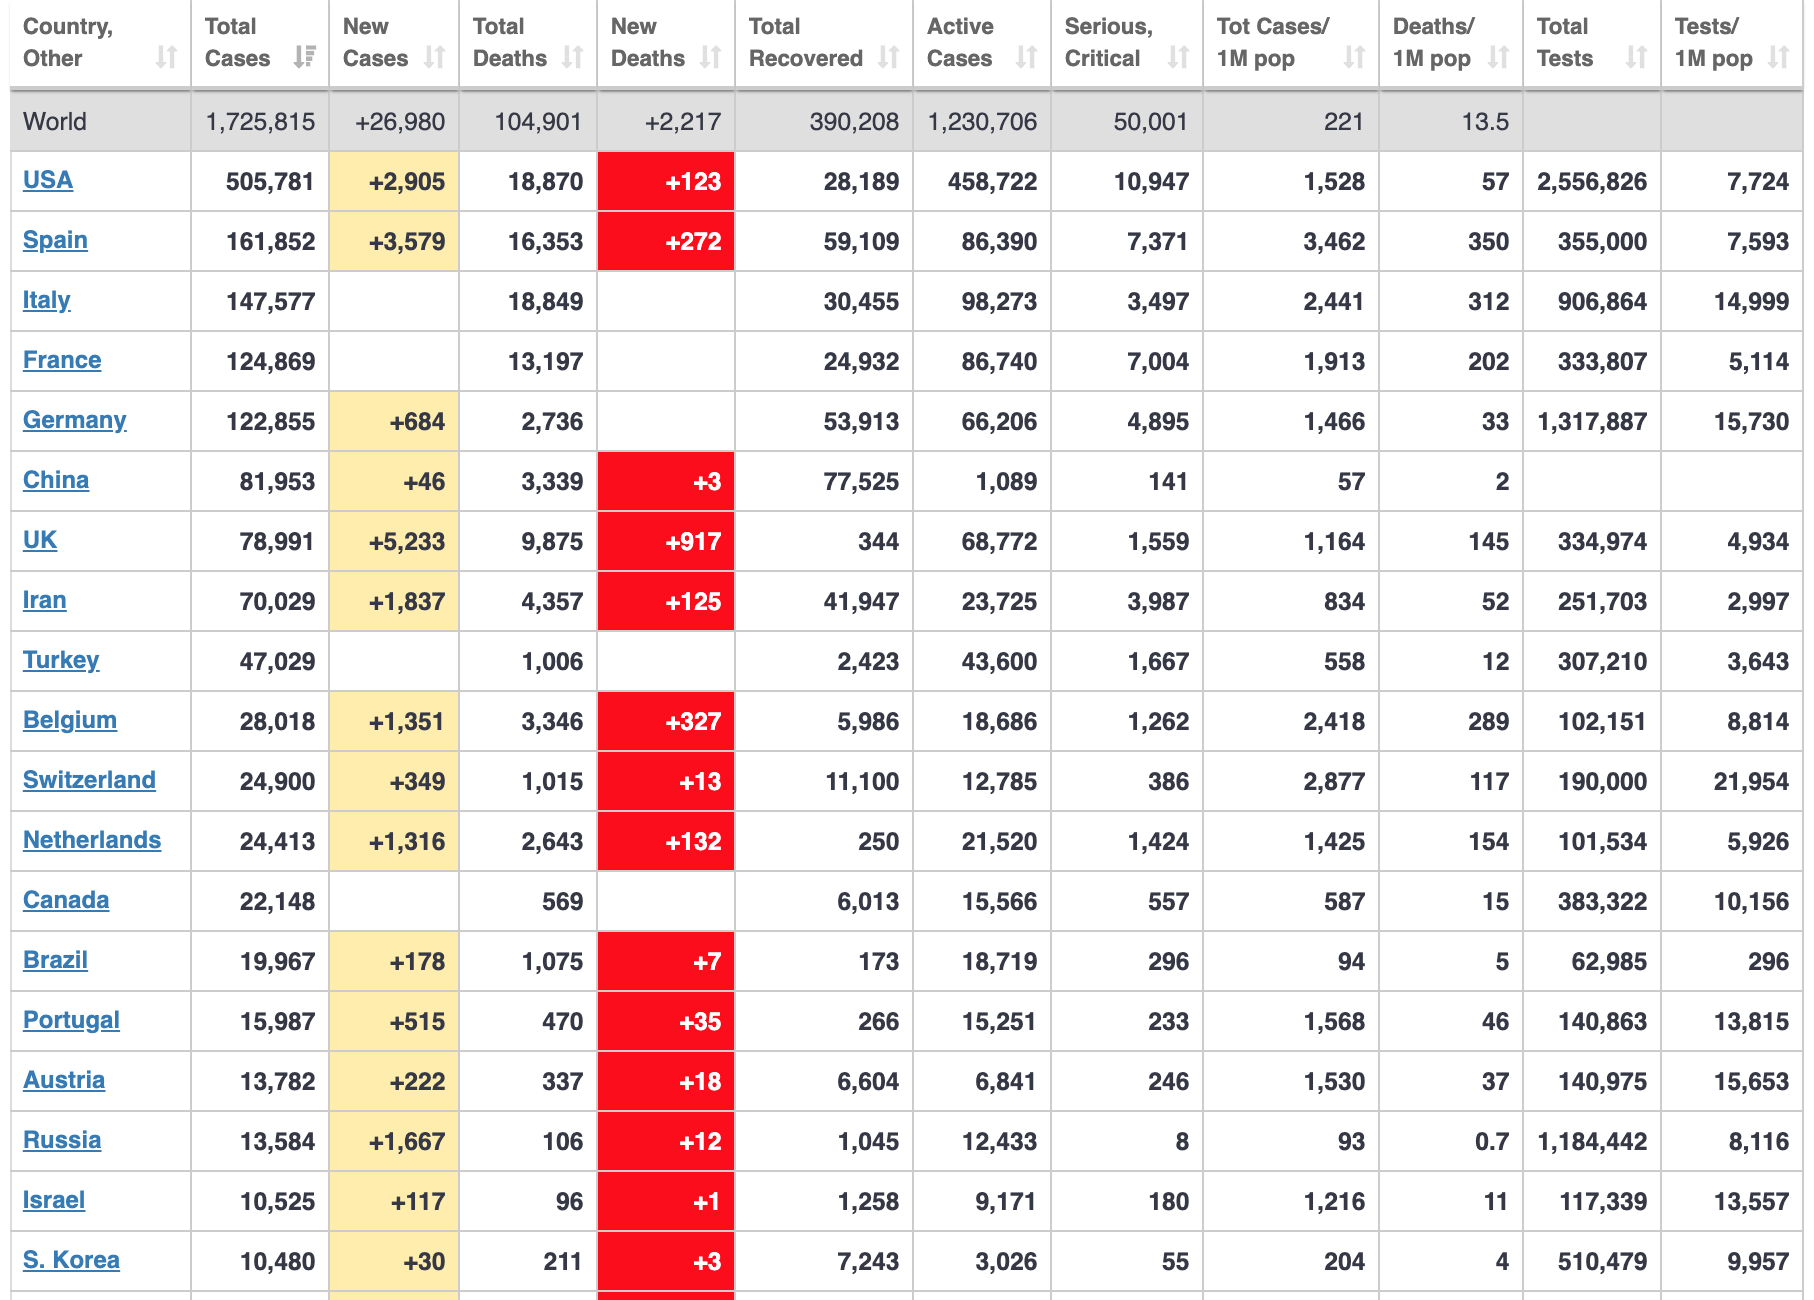Open the USA country link

click(x=48, y=180)
